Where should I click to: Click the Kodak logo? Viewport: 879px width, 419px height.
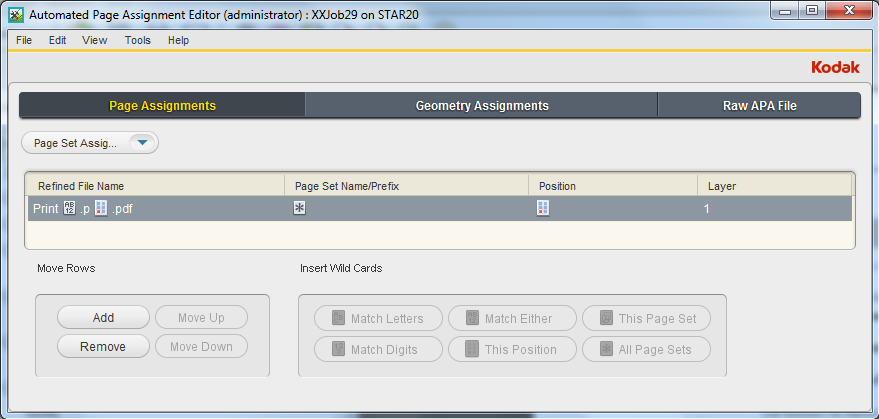[x=836, y=68]
